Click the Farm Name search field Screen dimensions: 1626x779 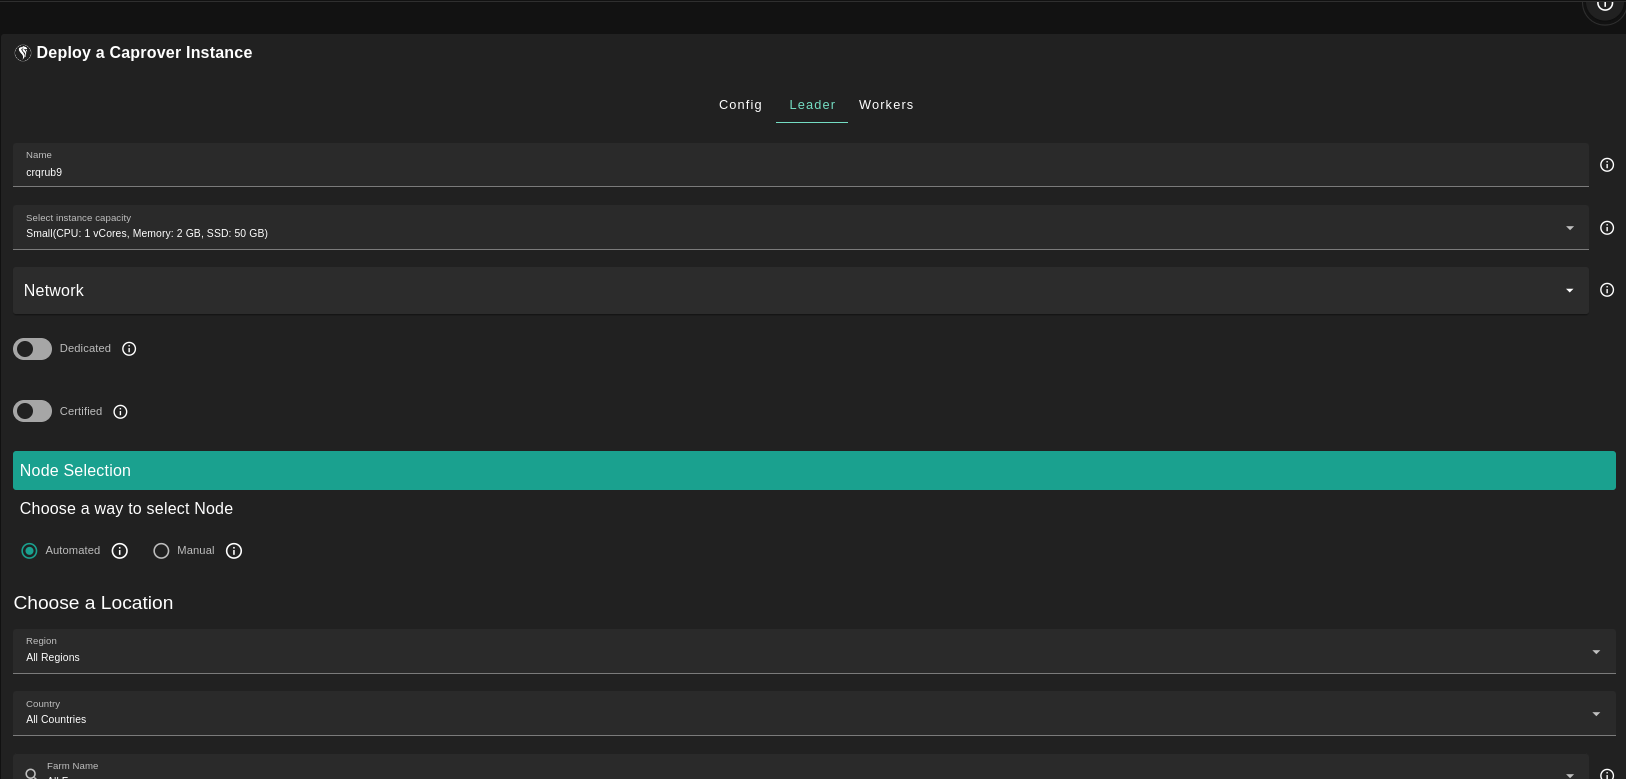coord(800,770)
